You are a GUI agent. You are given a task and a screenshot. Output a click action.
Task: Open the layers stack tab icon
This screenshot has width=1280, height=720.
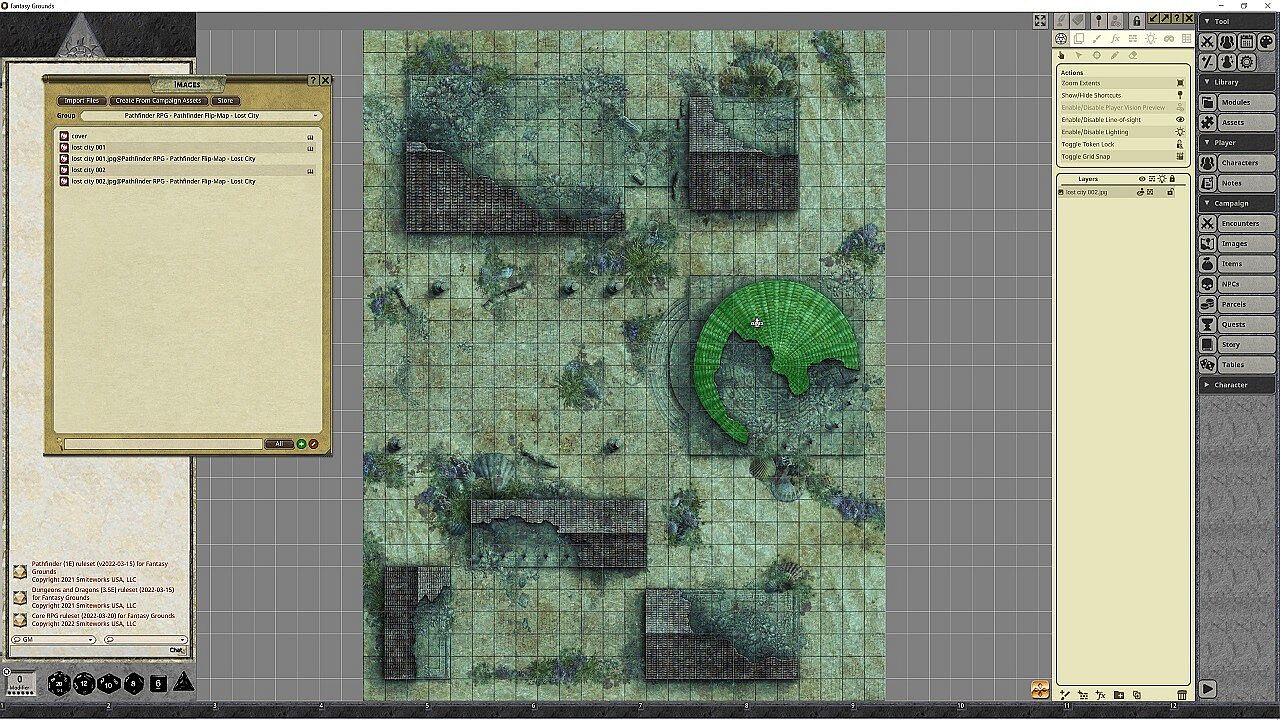click(x=1079, y=39)
